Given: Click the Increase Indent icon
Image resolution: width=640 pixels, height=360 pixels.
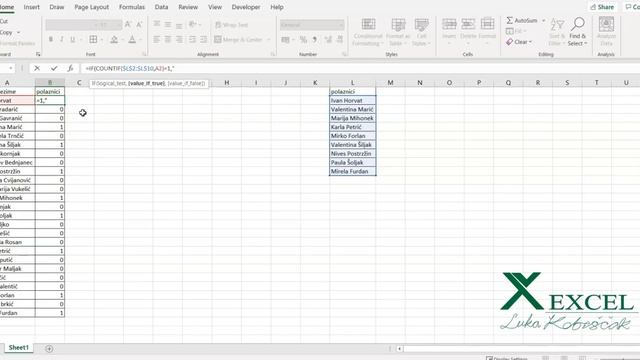Looking at the screenshot, I should coord(204,40).
